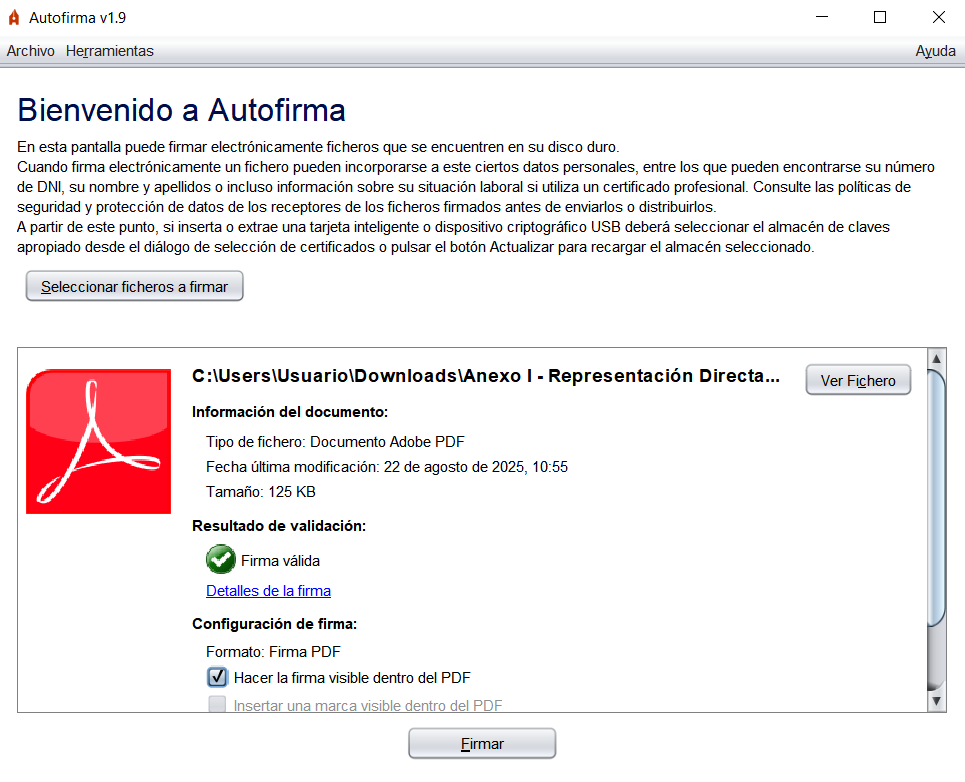Click the Insertar una marca visible checkbox
The width and height of the screenshot is (965, 782).
point(217,705)
